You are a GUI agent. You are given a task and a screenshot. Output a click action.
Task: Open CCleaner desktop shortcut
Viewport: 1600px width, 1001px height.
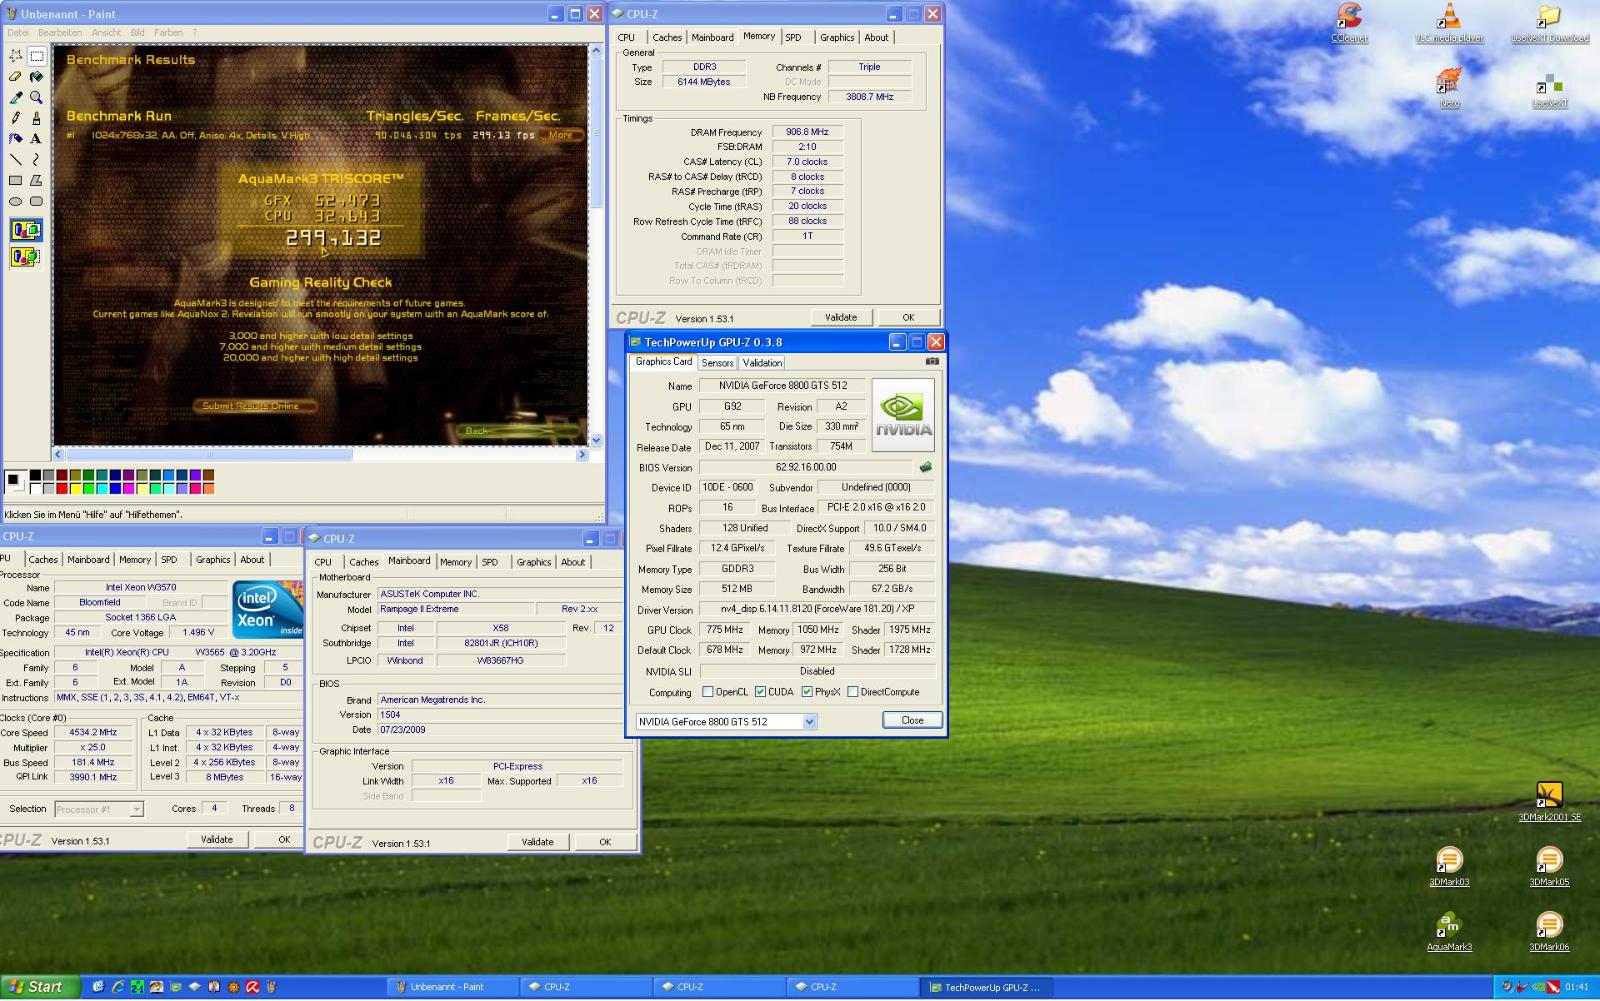[1349, 22]
